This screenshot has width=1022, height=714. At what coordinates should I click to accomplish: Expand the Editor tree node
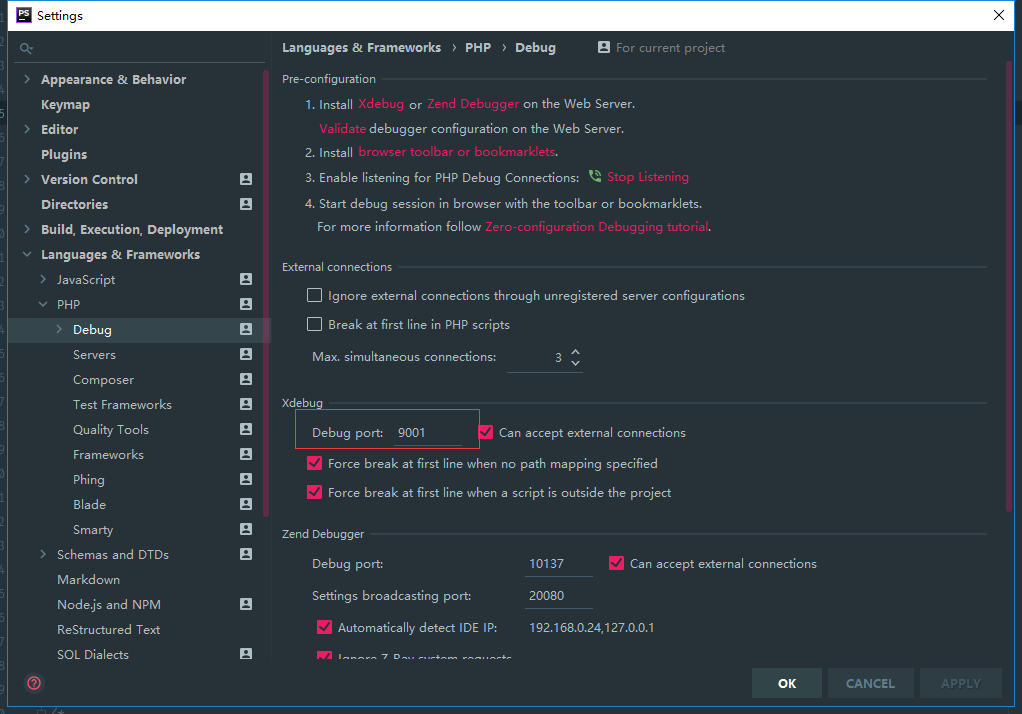[x=27, y=129]
